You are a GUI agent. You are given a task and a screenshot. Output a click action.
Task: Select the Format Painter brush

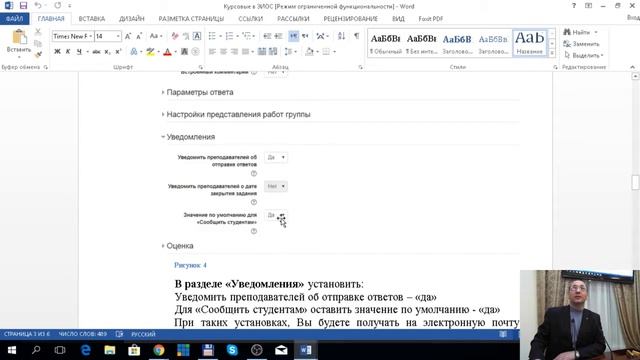pyautogui.click(x=38, y=54)
